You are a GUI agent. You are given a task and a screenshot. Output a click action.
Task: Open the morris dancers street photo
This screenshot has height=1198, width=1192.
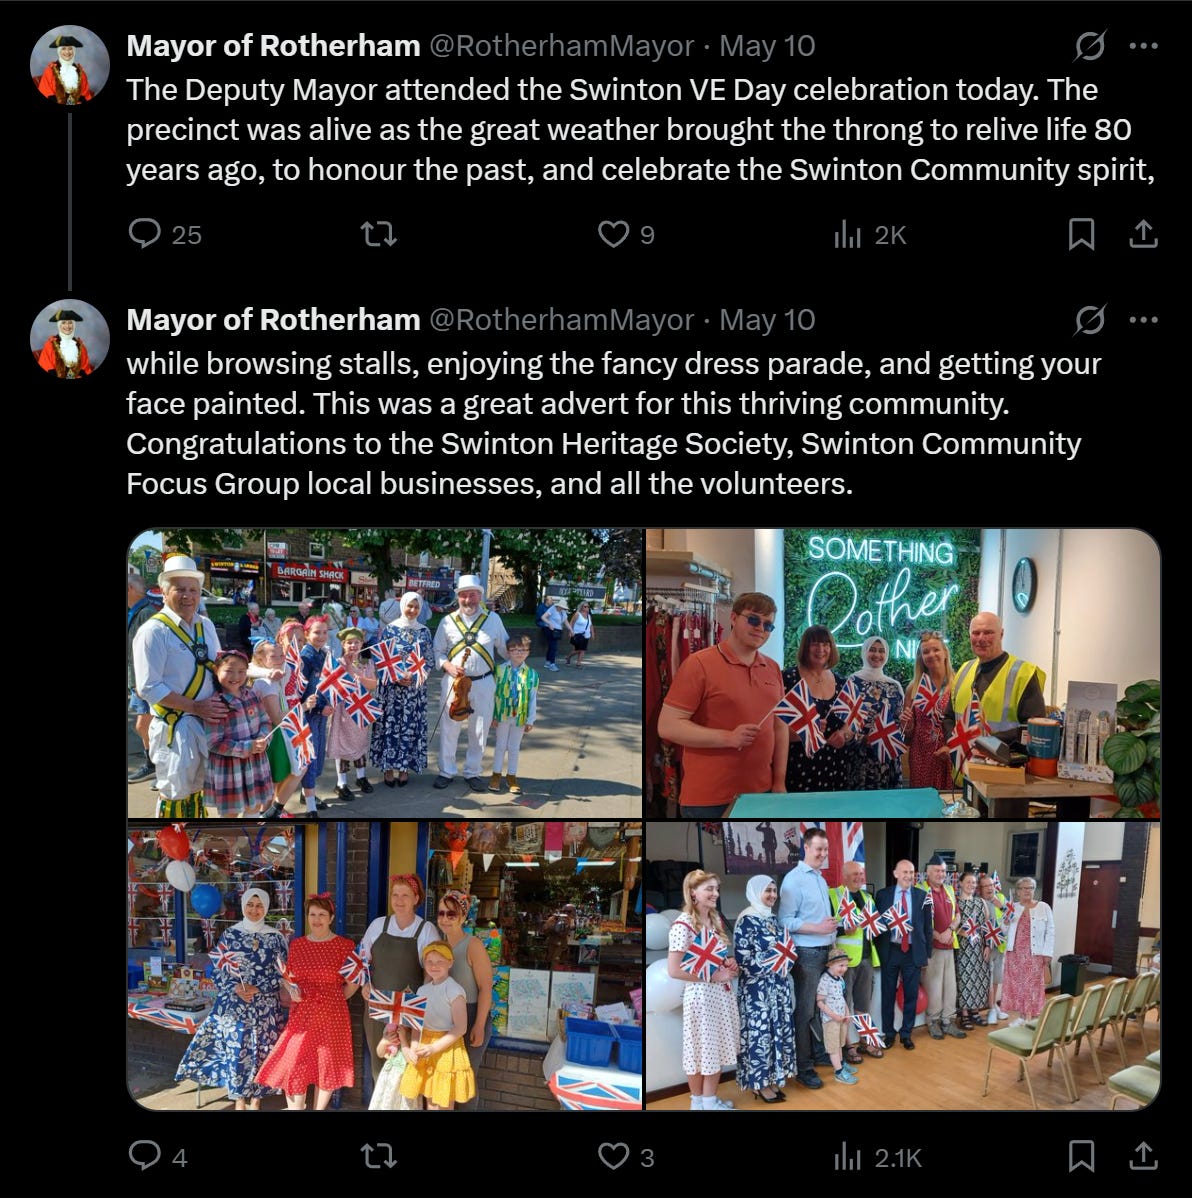(x=384, y=673)
